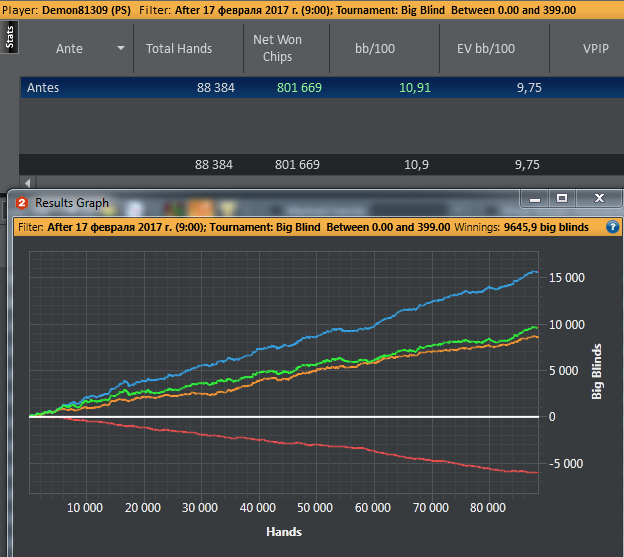624x557 pixels.
Task: Click 88 384 in the Antes row
Action: [216, 88]
